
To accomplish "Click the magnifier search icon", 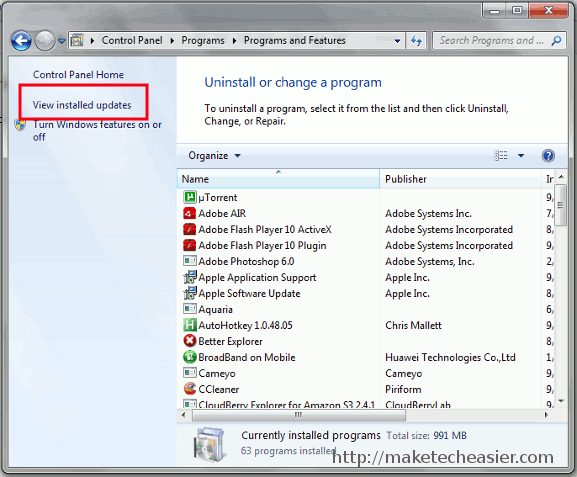I will pyautogui.click(x=556, y=40).
